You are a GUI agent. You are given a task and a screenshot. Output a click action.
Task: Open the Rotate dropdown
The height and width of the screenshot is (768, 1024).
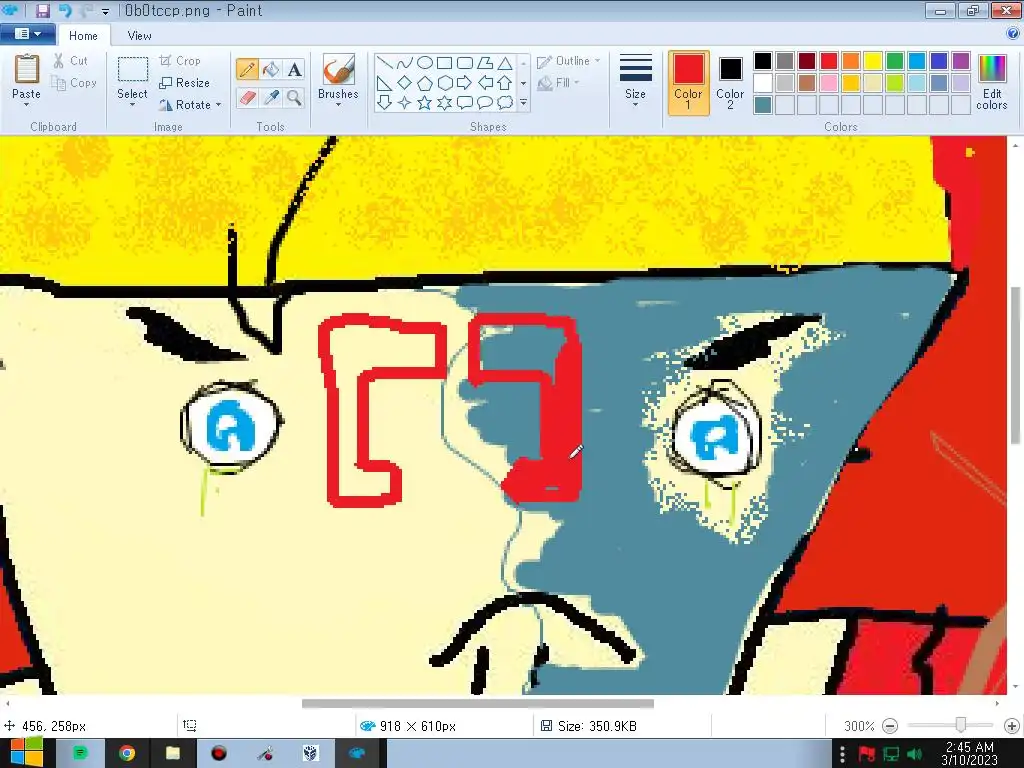190,104
